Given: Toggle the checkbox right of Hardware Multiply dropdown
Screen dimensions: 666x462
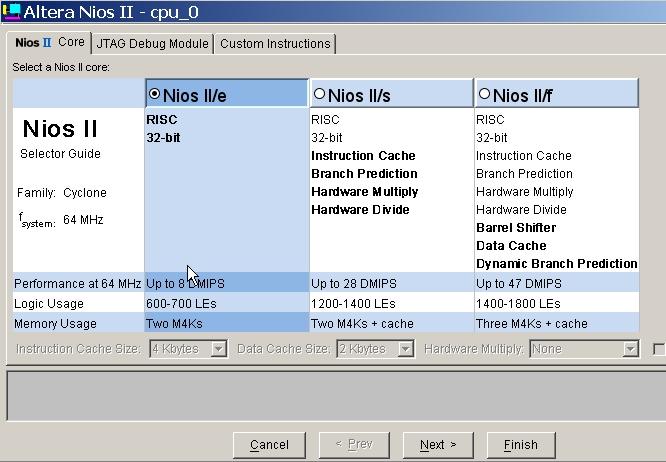Looking at the screenshot, I should 659,349.
